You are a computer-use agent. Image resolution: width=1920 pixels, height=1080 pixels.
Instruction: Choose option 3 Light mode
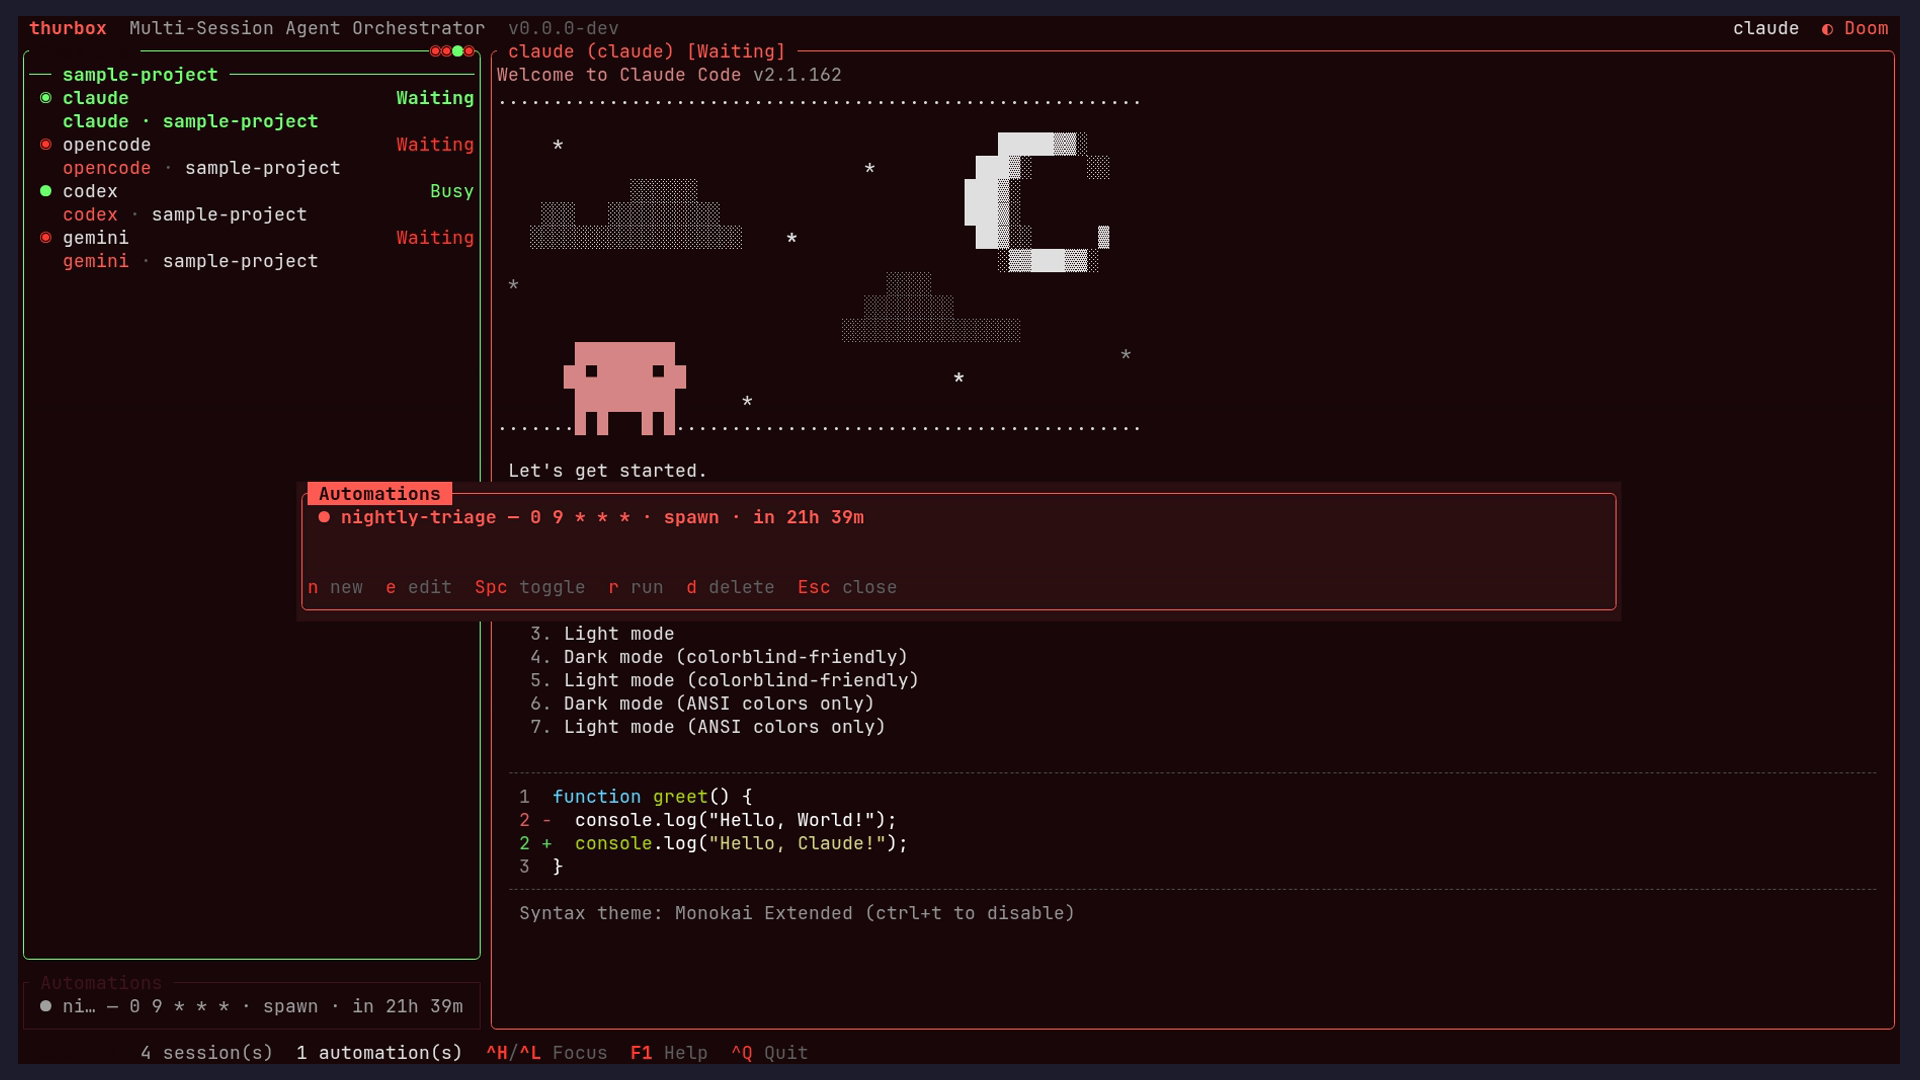602,634
